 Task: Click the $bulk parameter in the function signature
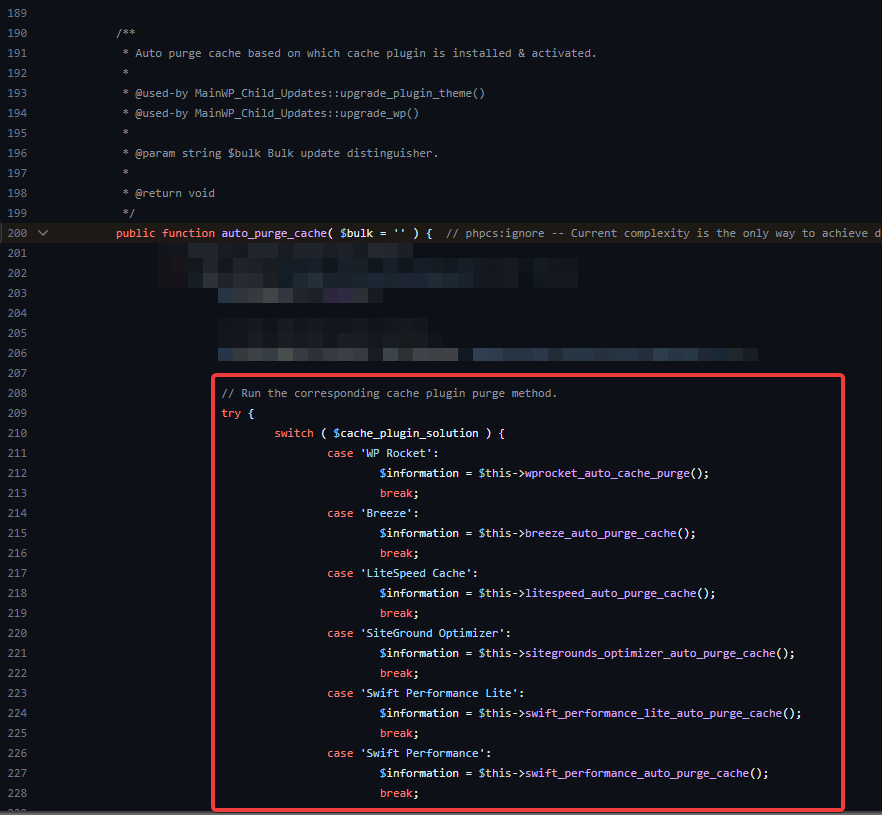[356, 232]
